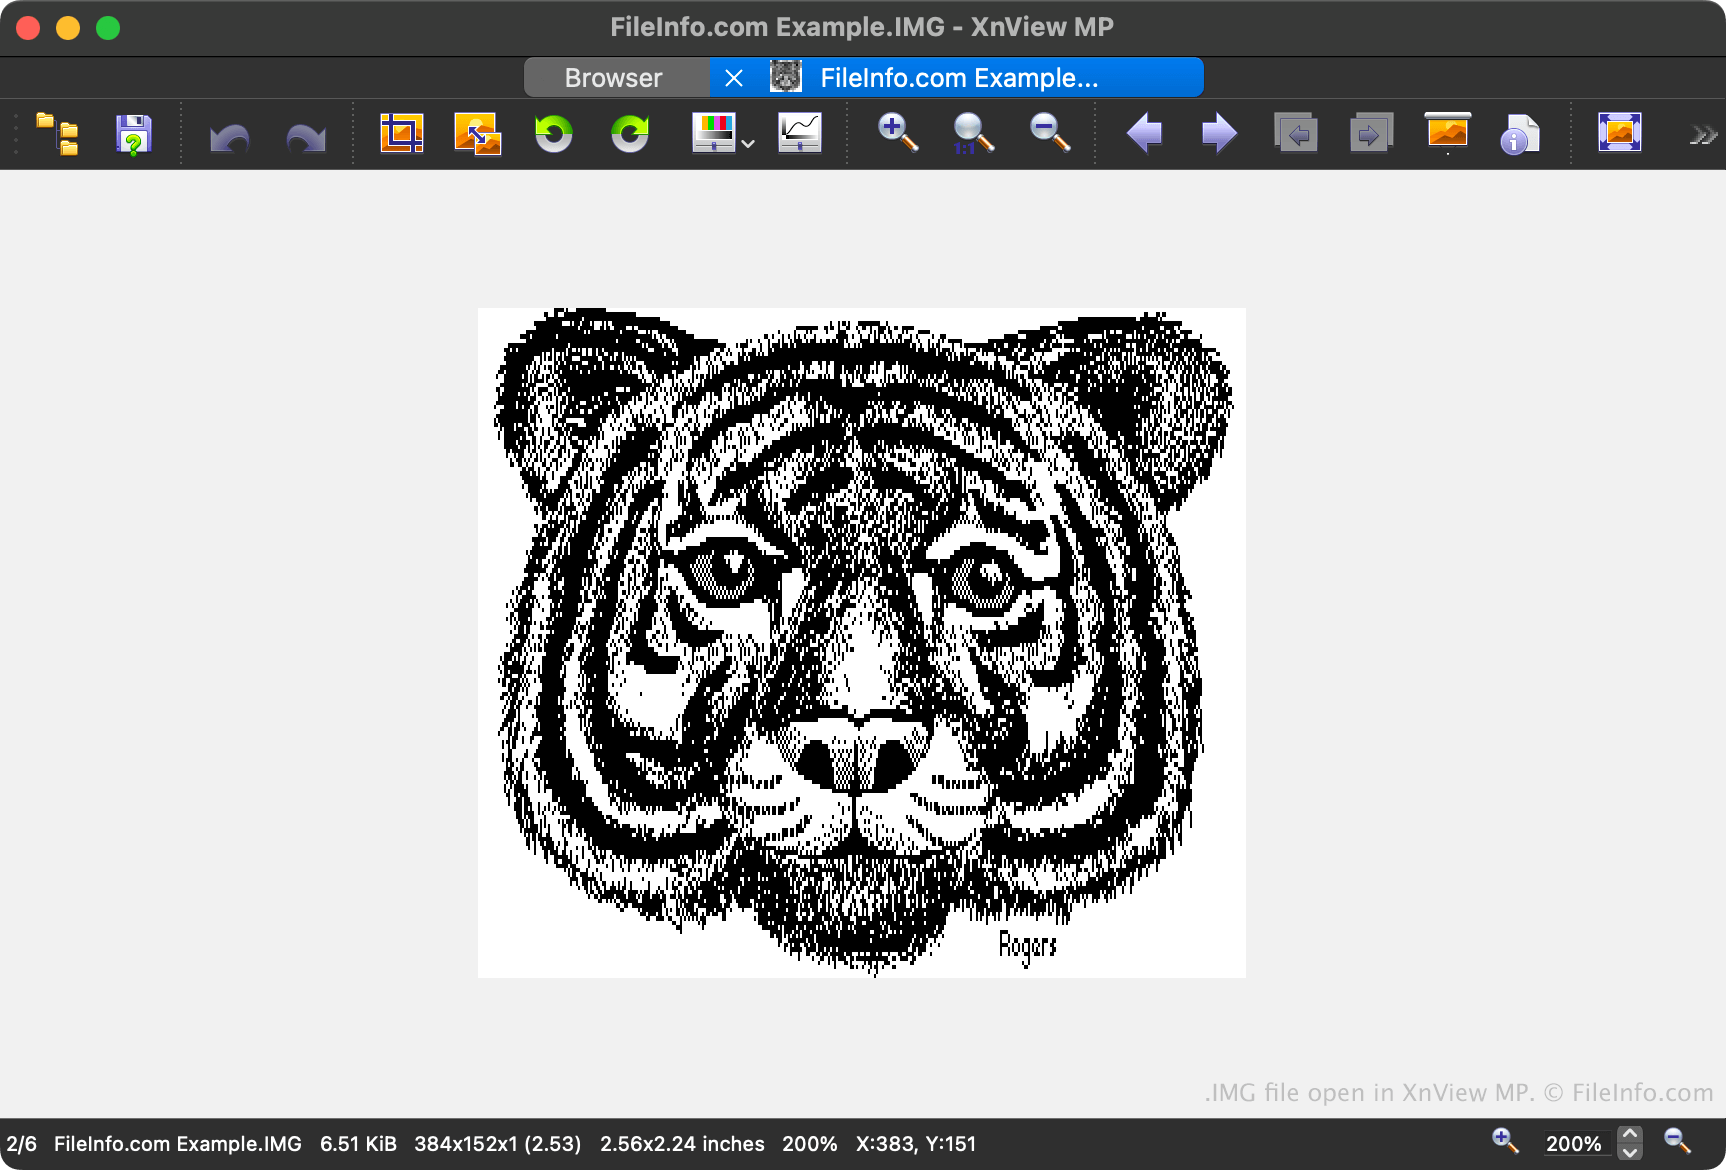
Task: Close the FileInfo.com Example tab
Action: [734, 78]
